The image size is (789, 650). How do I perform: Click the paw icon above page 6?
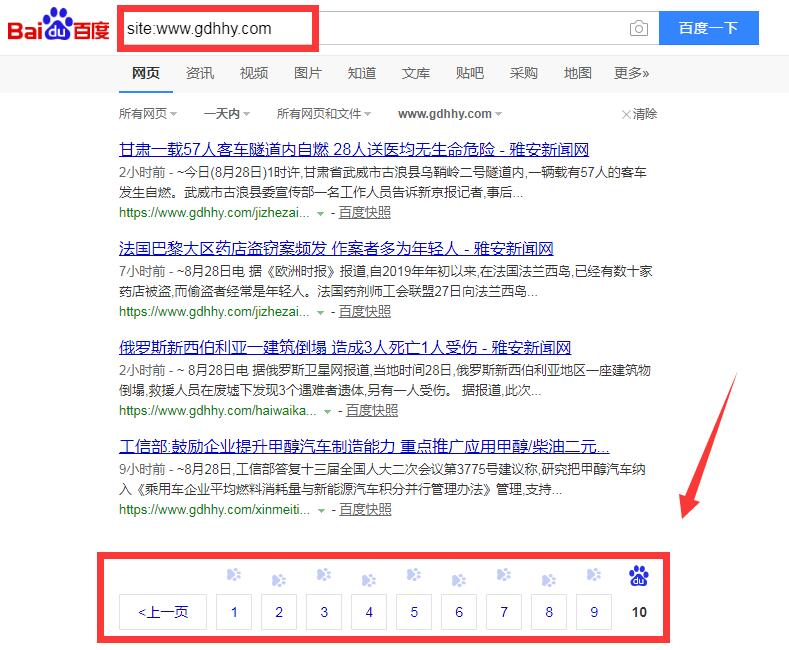[459, 581]
